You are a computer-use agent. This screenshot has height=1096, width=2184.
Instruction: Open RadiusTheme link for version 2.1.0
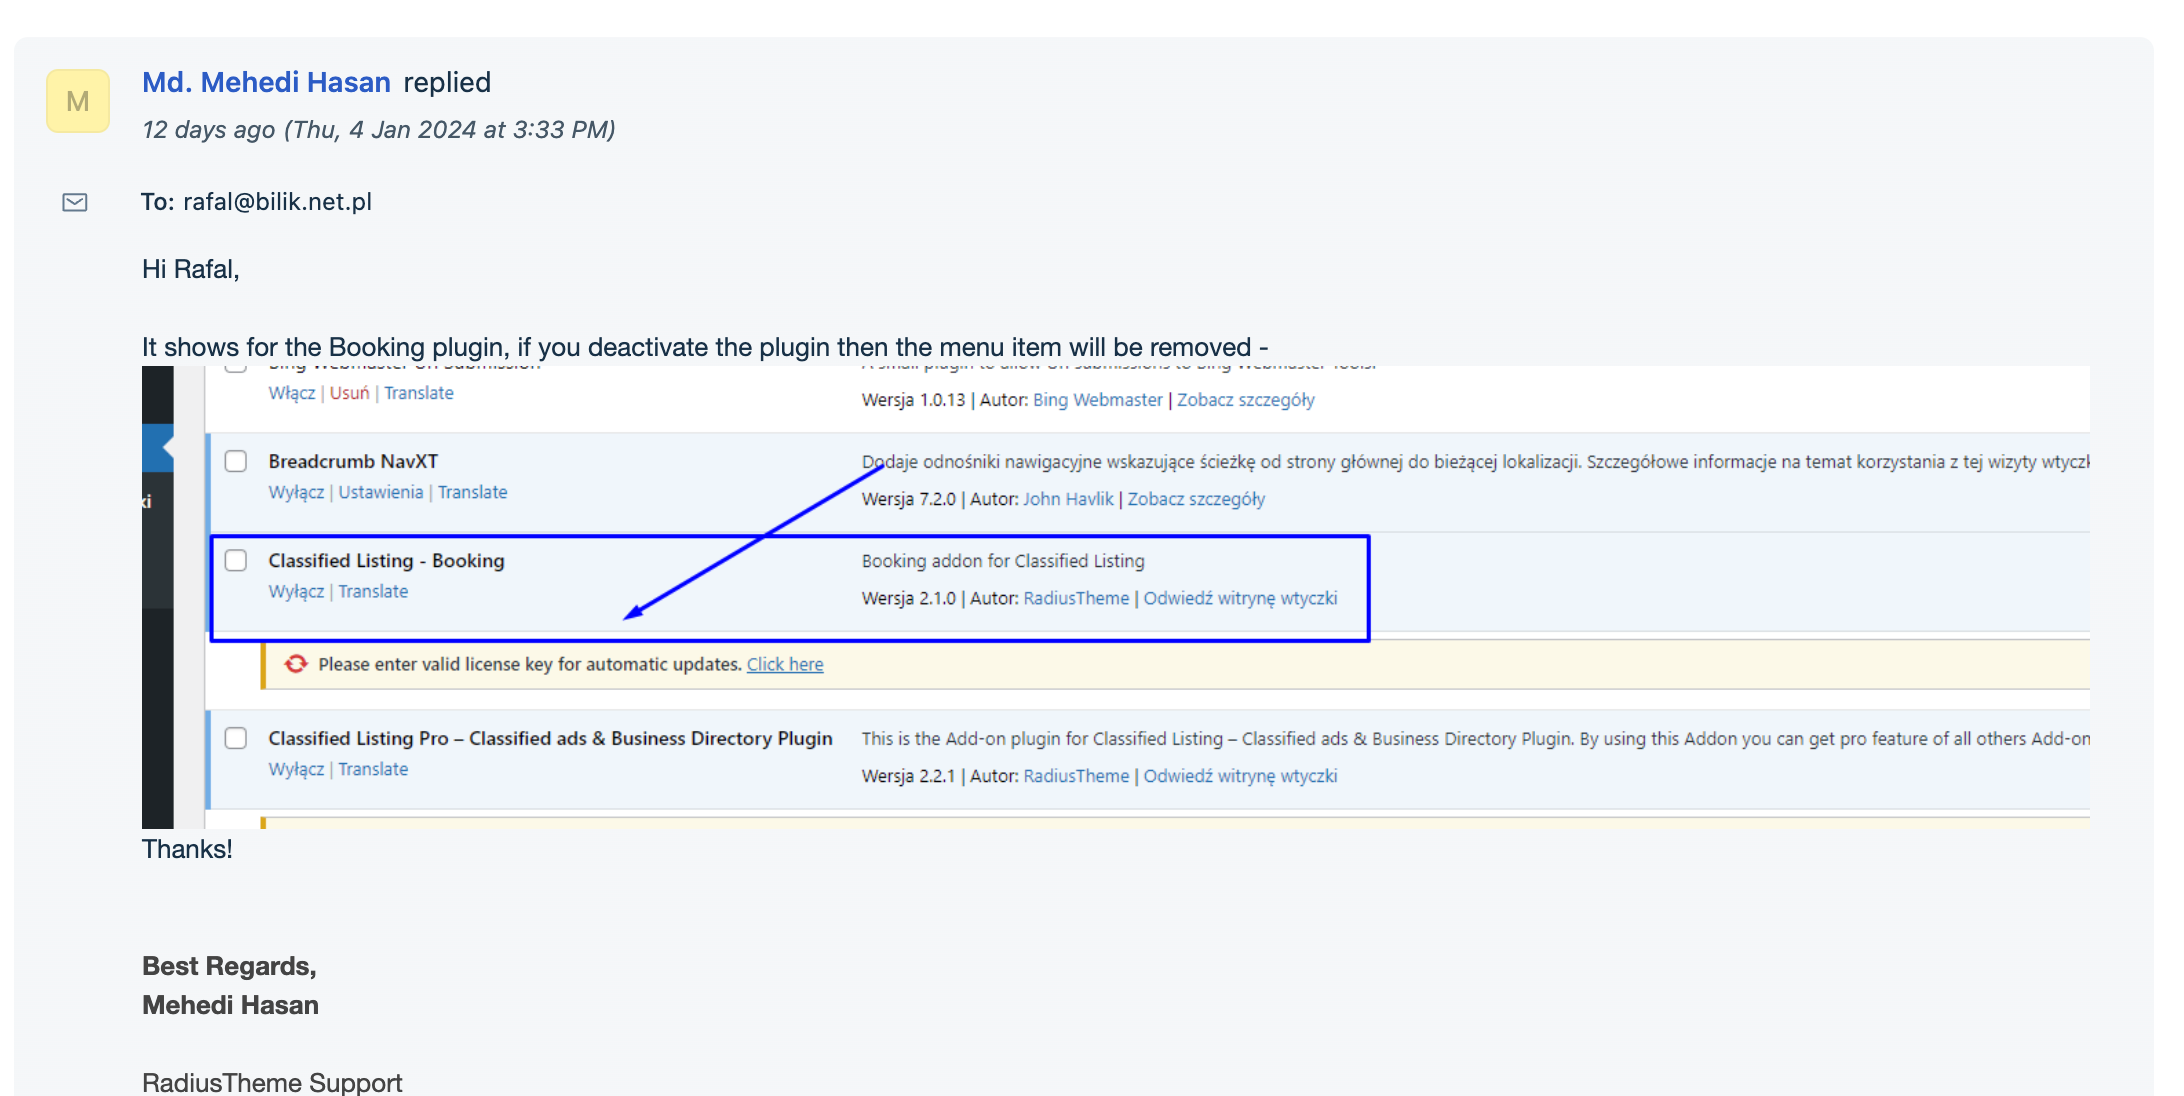[1077, 598]
